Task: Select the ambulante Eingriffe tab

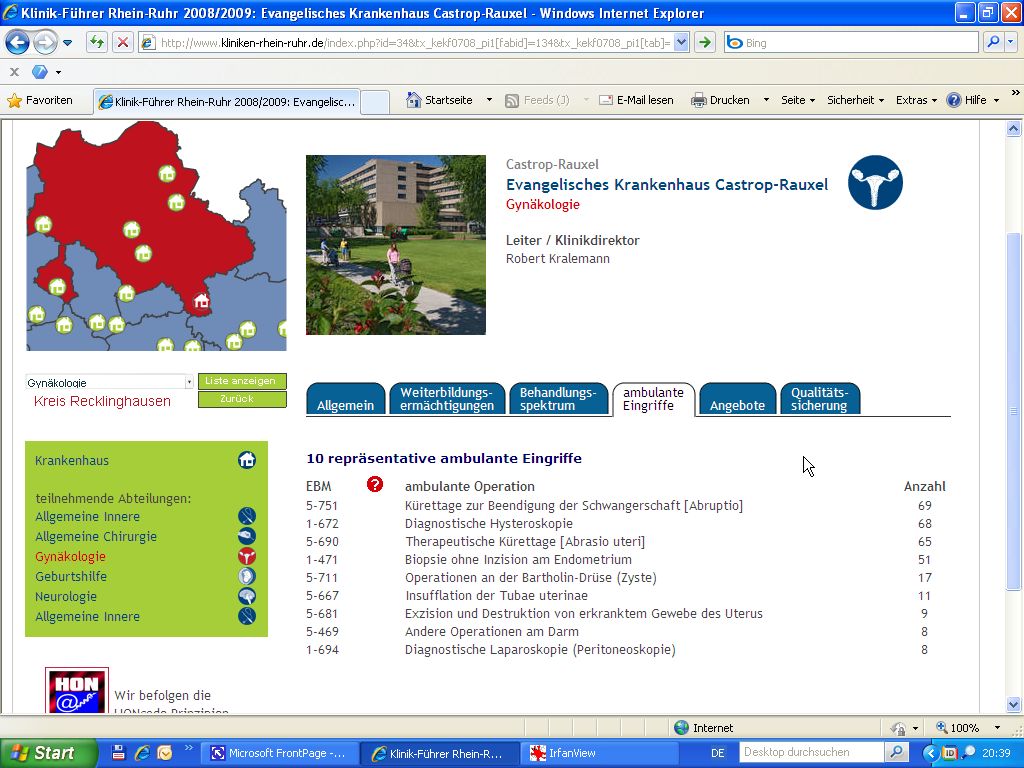Action: click(x=653, y=399)
